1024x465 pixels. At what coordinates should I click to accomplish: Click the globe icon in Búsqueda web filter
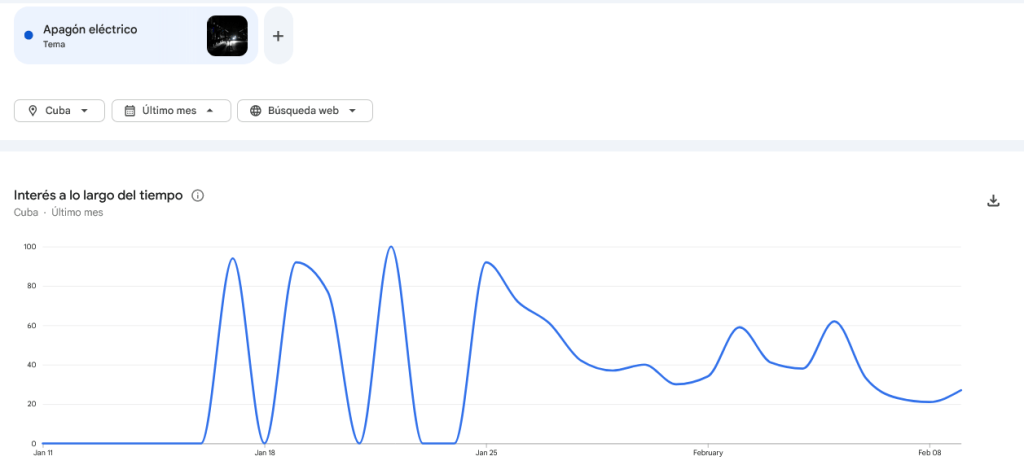coord(256,111)
